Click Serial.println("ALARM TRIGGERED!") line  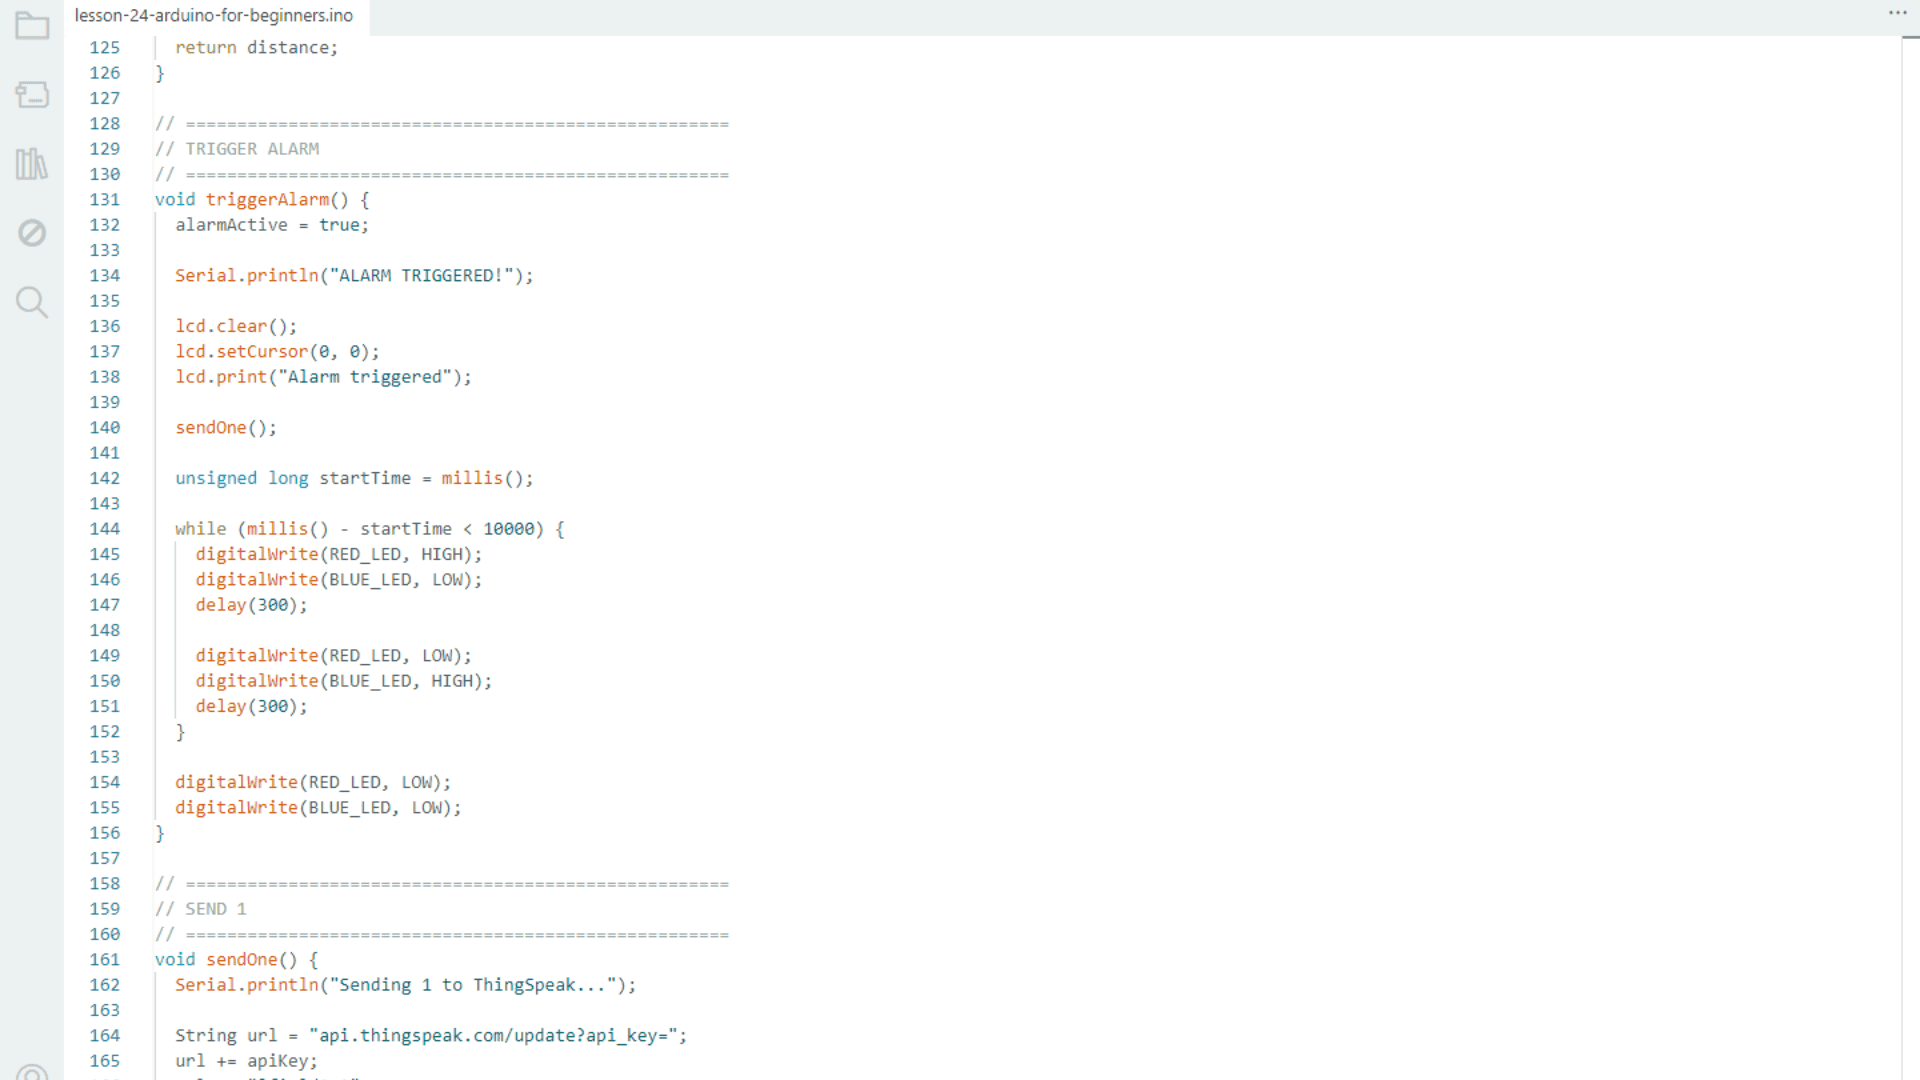pyautogui.click(x=354, y=276)
